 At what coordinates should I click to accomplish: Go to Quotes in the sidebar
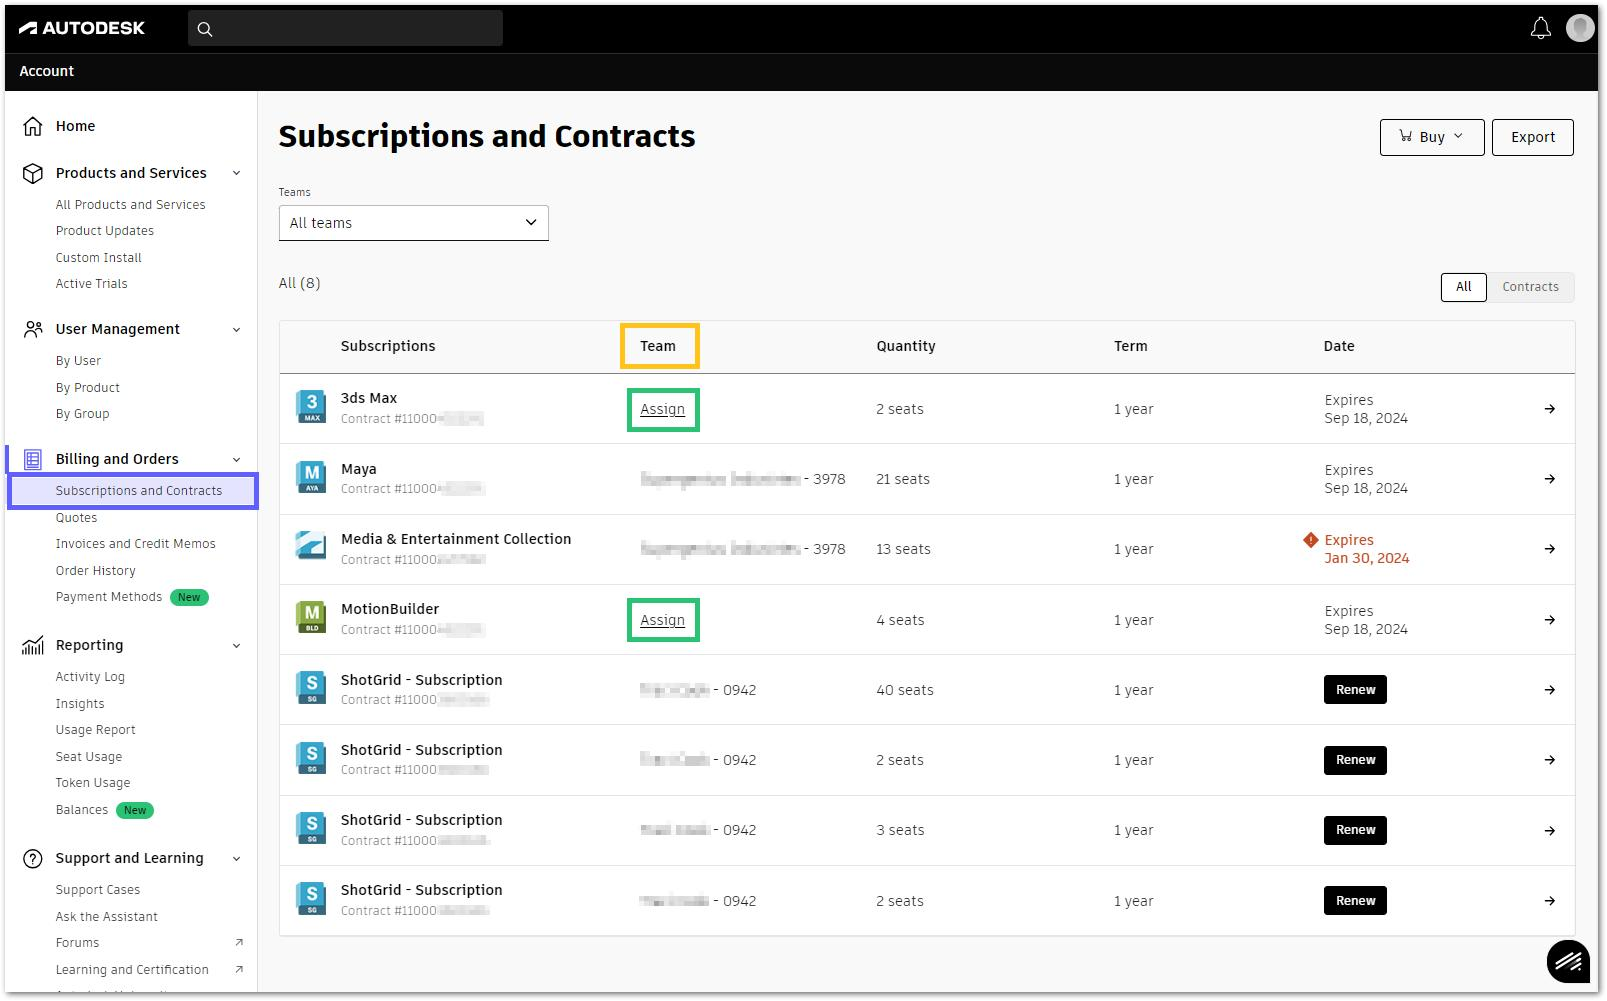click(x=76, y=517)
